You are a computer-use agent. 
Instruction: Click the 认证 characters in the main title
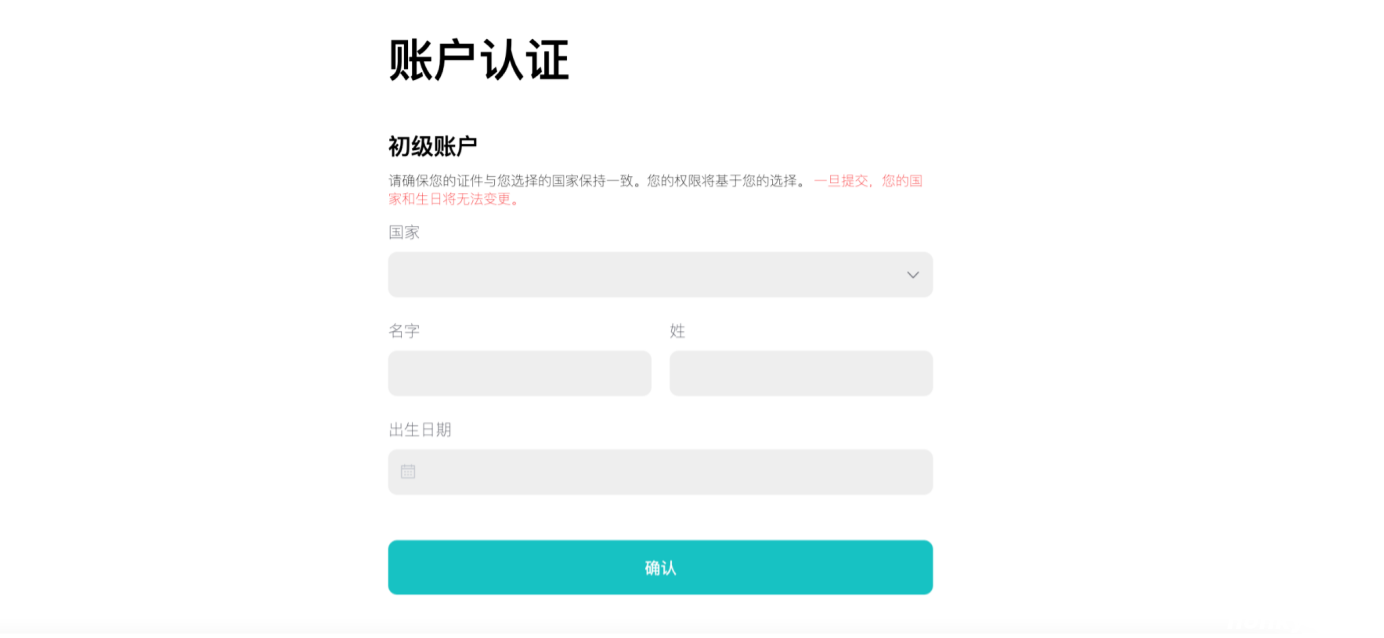tap(525, 60)
